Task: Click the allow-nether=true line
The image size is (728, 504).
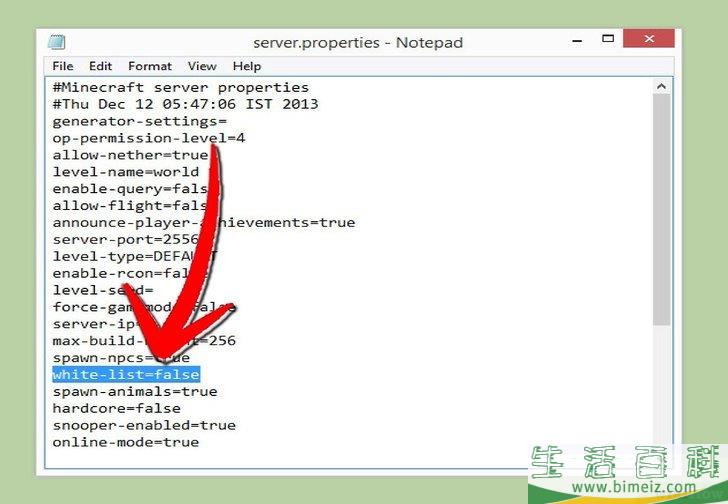Action: coord(130,155)
